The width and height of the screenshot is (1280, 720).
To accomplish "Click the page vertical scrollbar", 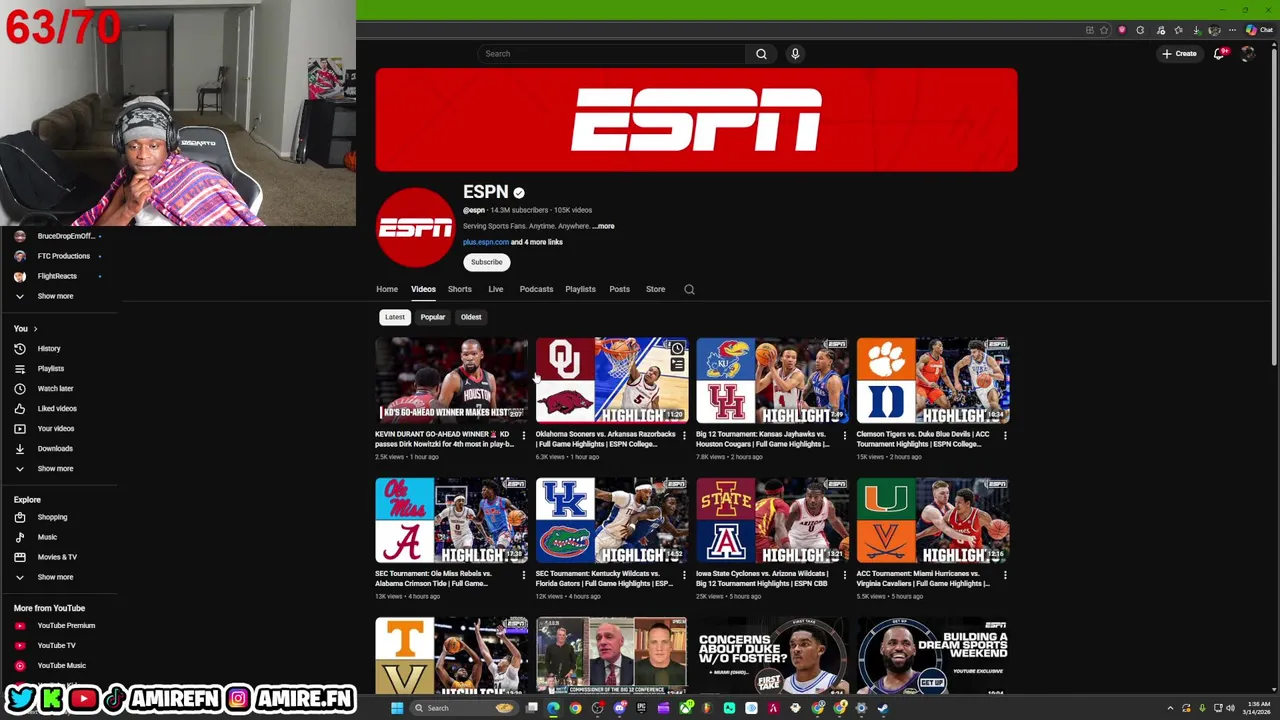I will [x=1273, y=205].
